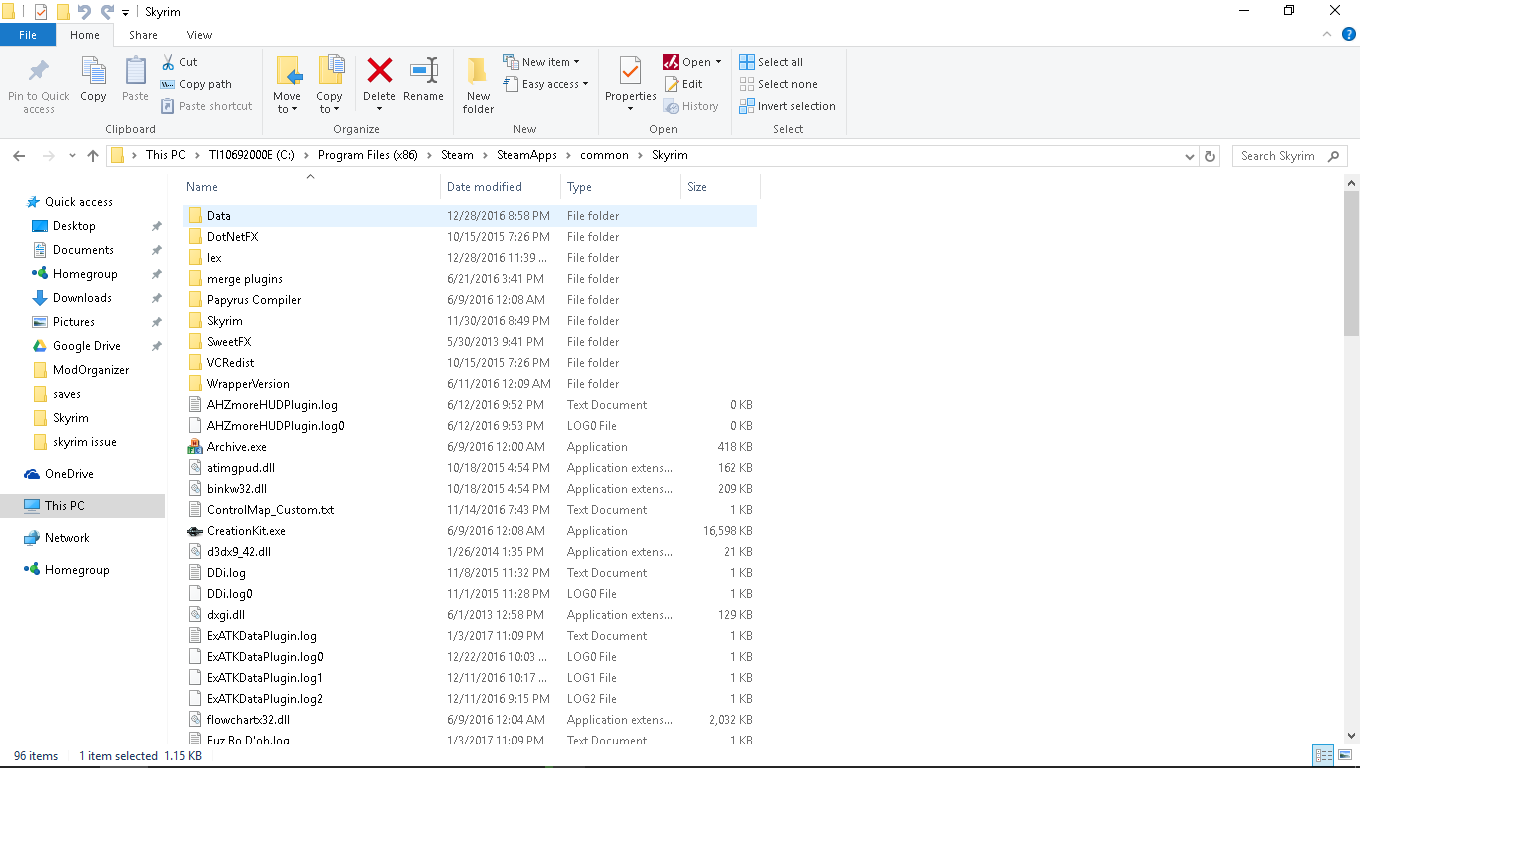Open Help with the question mark icon
This screenshot has width=1532, height=862.
point(1349,34)
